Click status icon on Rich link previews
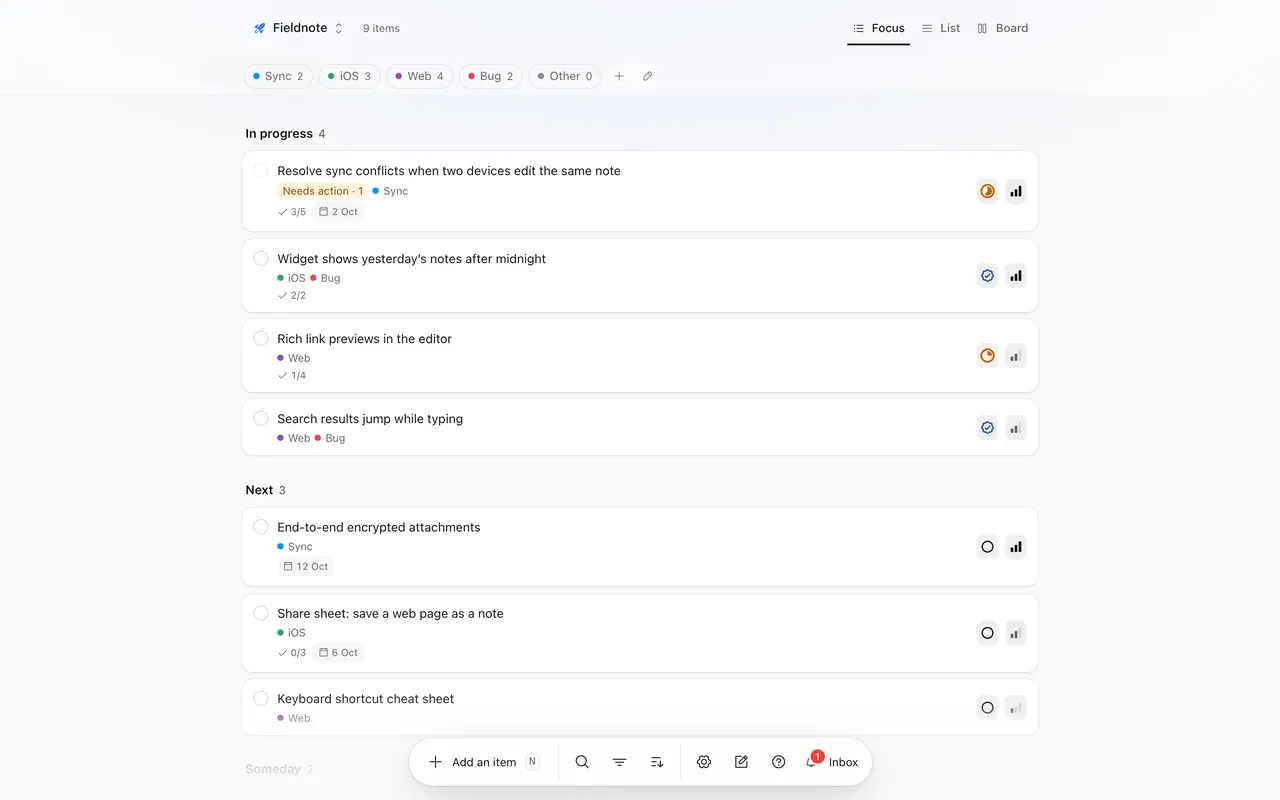Screen dimensions: 1280x800 click(987, 355)
